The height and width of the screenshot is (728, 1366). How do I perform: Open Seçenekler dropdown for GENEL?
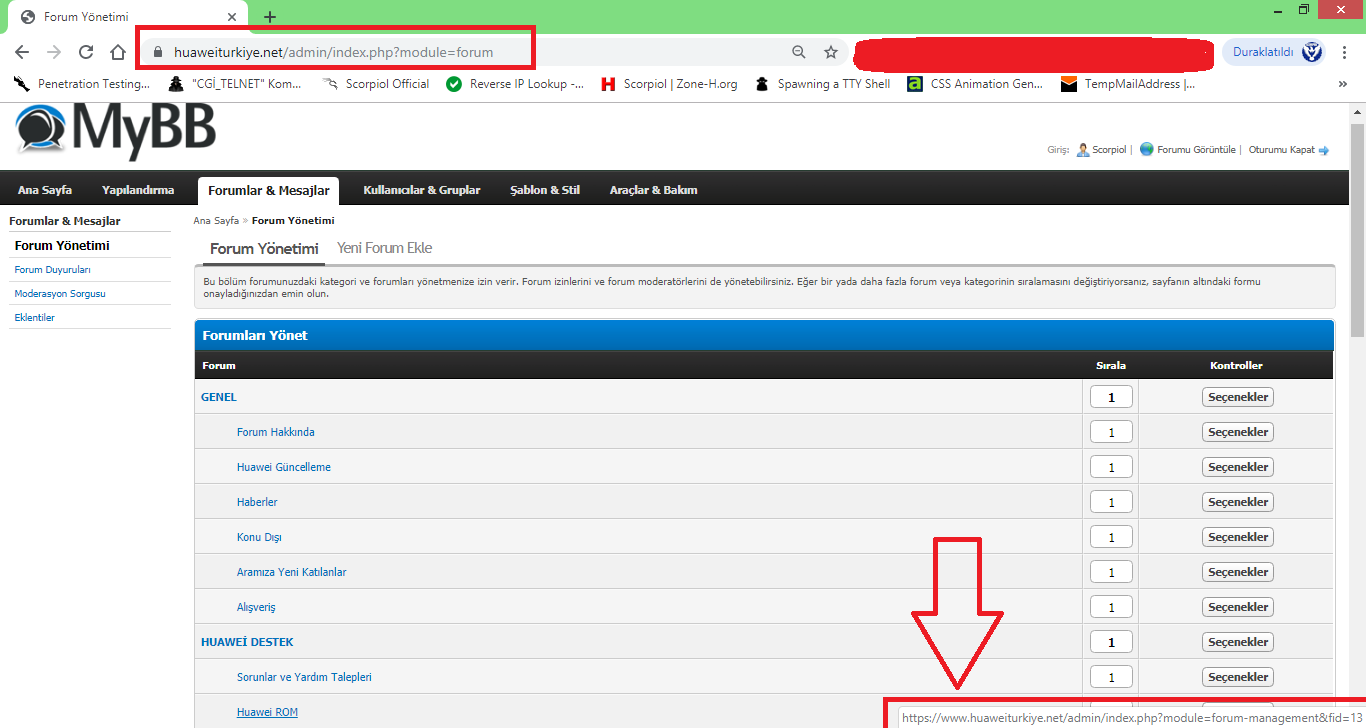pyautogui.click(x=1238, y=397)
